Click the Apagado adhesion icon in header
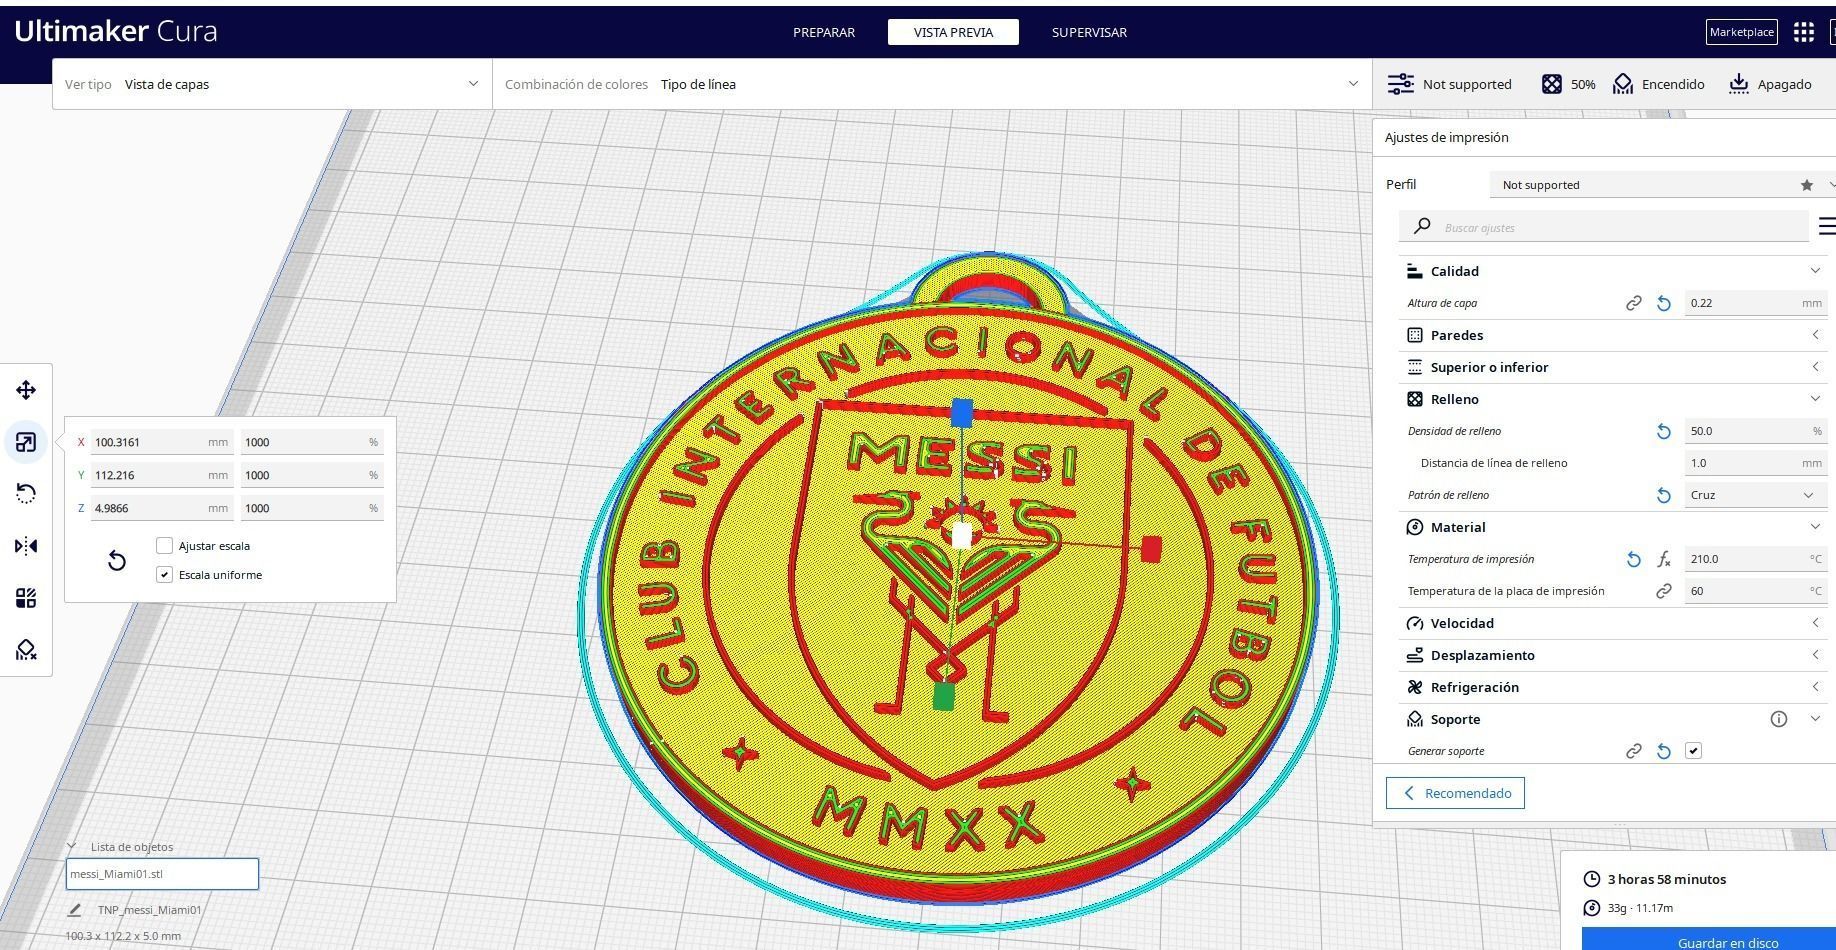The height and width of the screenshot is (950, 1836). coord(1739,84)
